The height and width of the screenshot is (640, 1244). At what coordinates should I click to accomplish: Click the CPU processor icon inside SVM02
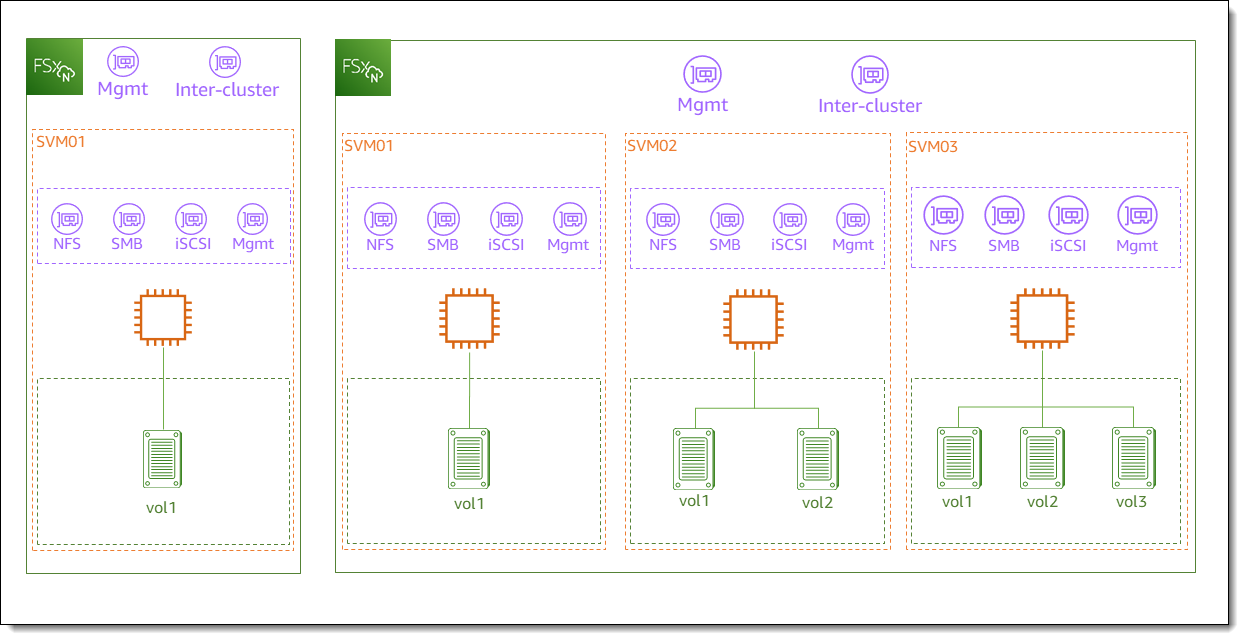click(x=755, y=320)
